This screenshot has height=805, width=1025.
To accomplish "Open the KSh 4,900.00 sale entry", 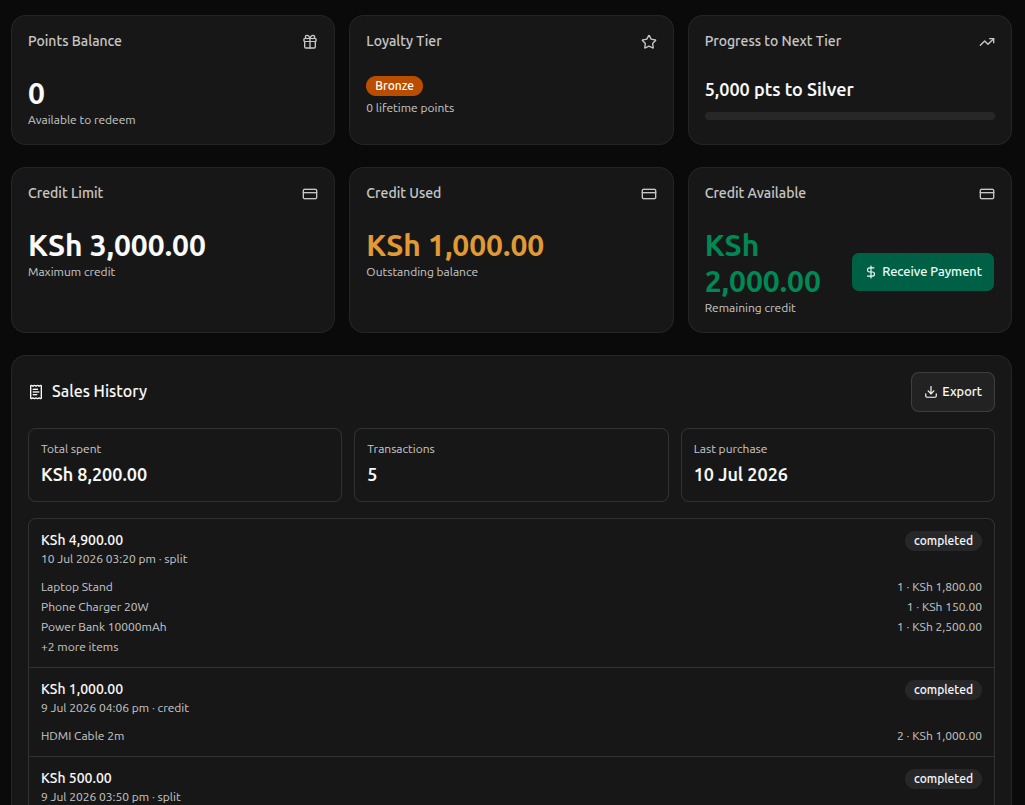I will pyautogui.click(x=511, y=593).
